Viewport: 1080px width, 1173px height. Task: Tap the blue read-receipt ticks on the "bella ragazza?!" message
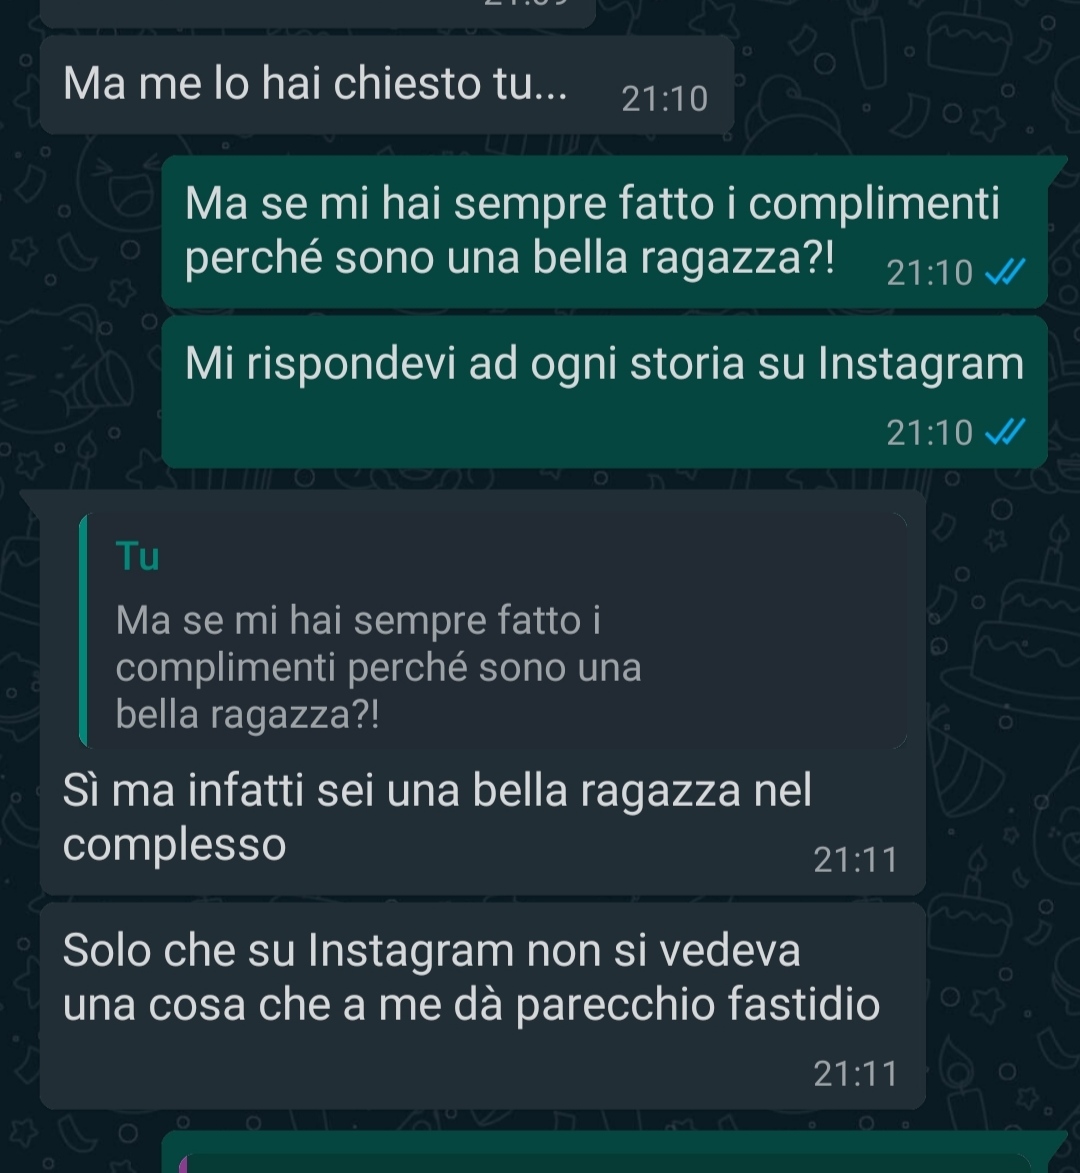[1004, 273]
